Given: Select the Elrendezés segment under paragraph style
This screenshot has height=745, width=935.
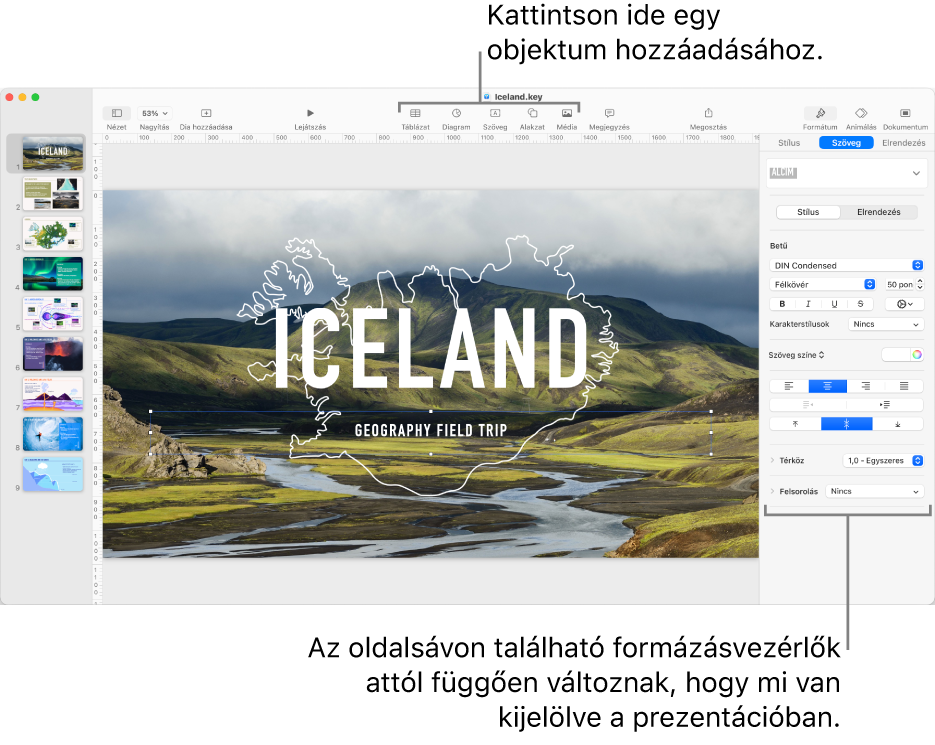Looking at the screenshot, I should pyautogui.click(x=878, y=212).
